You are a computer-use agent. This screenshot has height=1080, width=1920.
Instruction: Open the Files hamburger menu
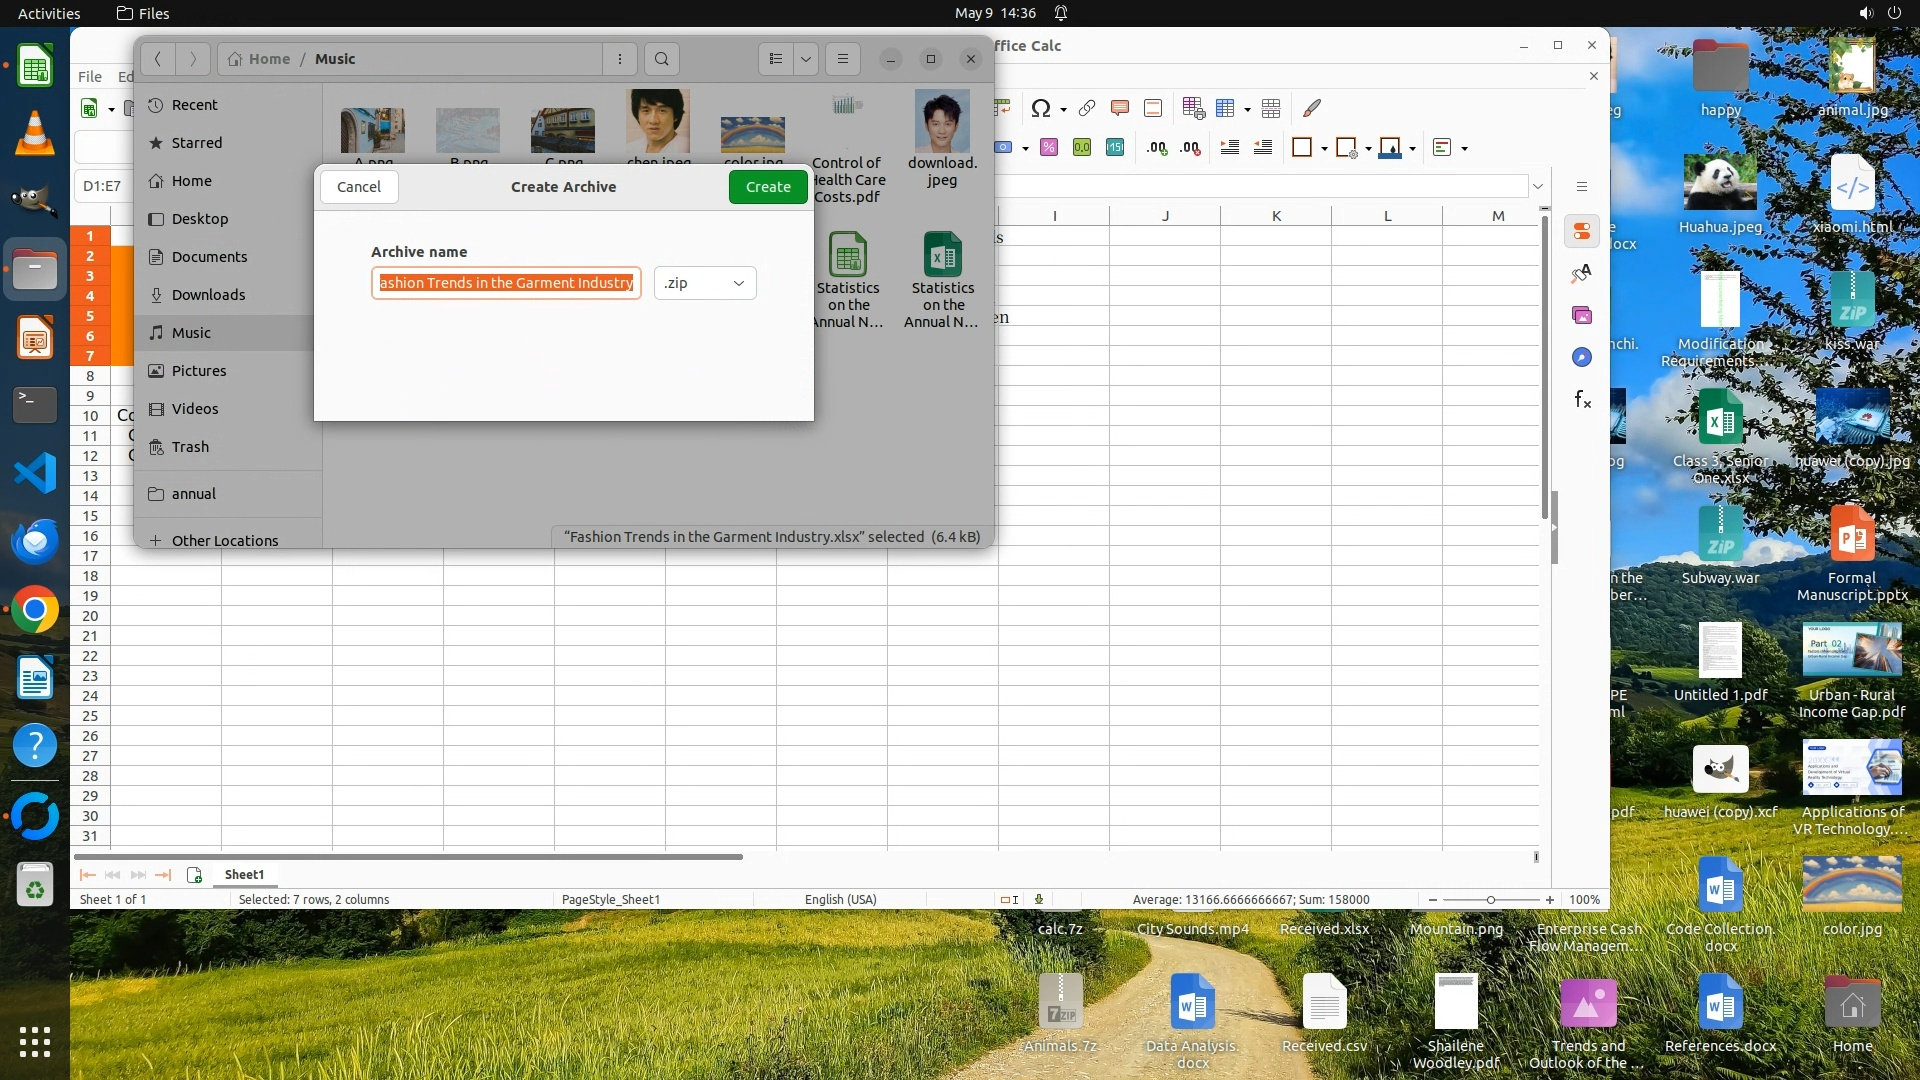pos(842,59)
